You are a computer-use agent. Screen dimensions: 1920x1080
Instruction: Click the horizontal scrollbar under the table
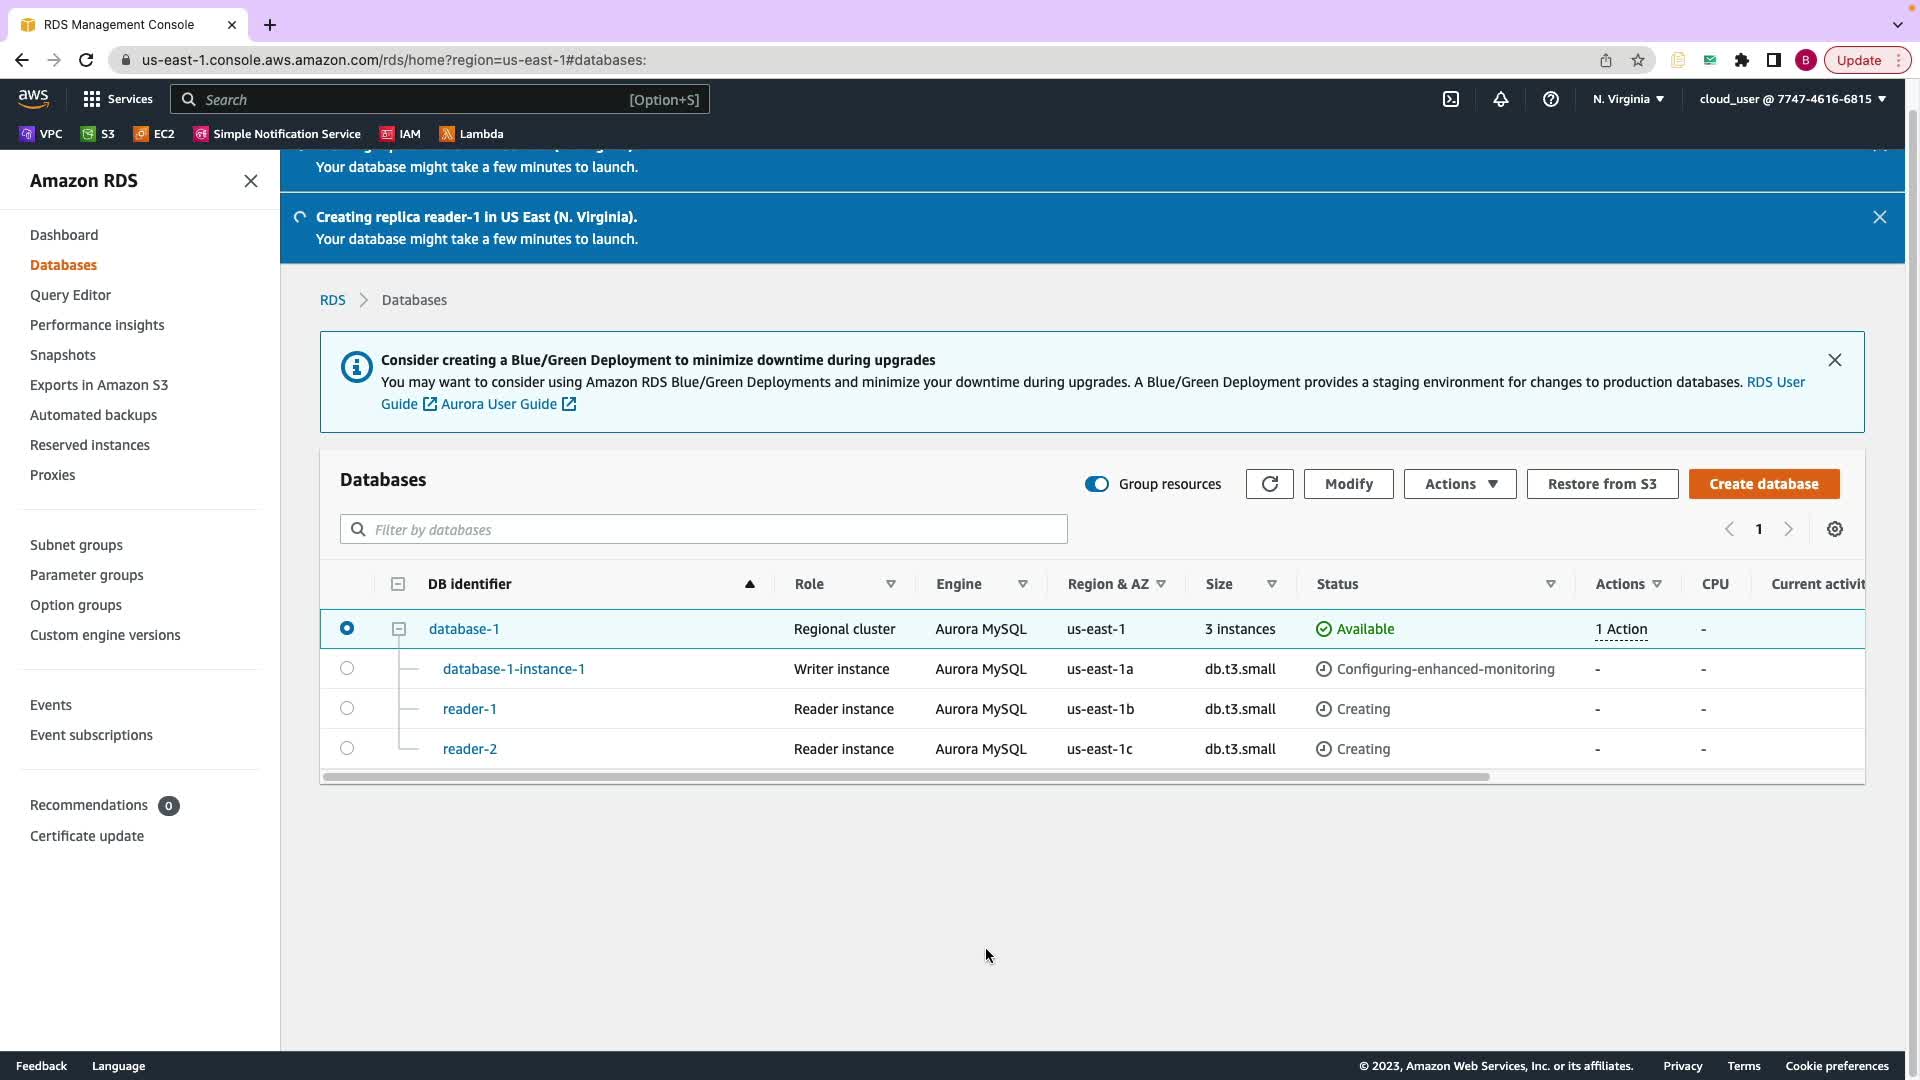[906, 777]
